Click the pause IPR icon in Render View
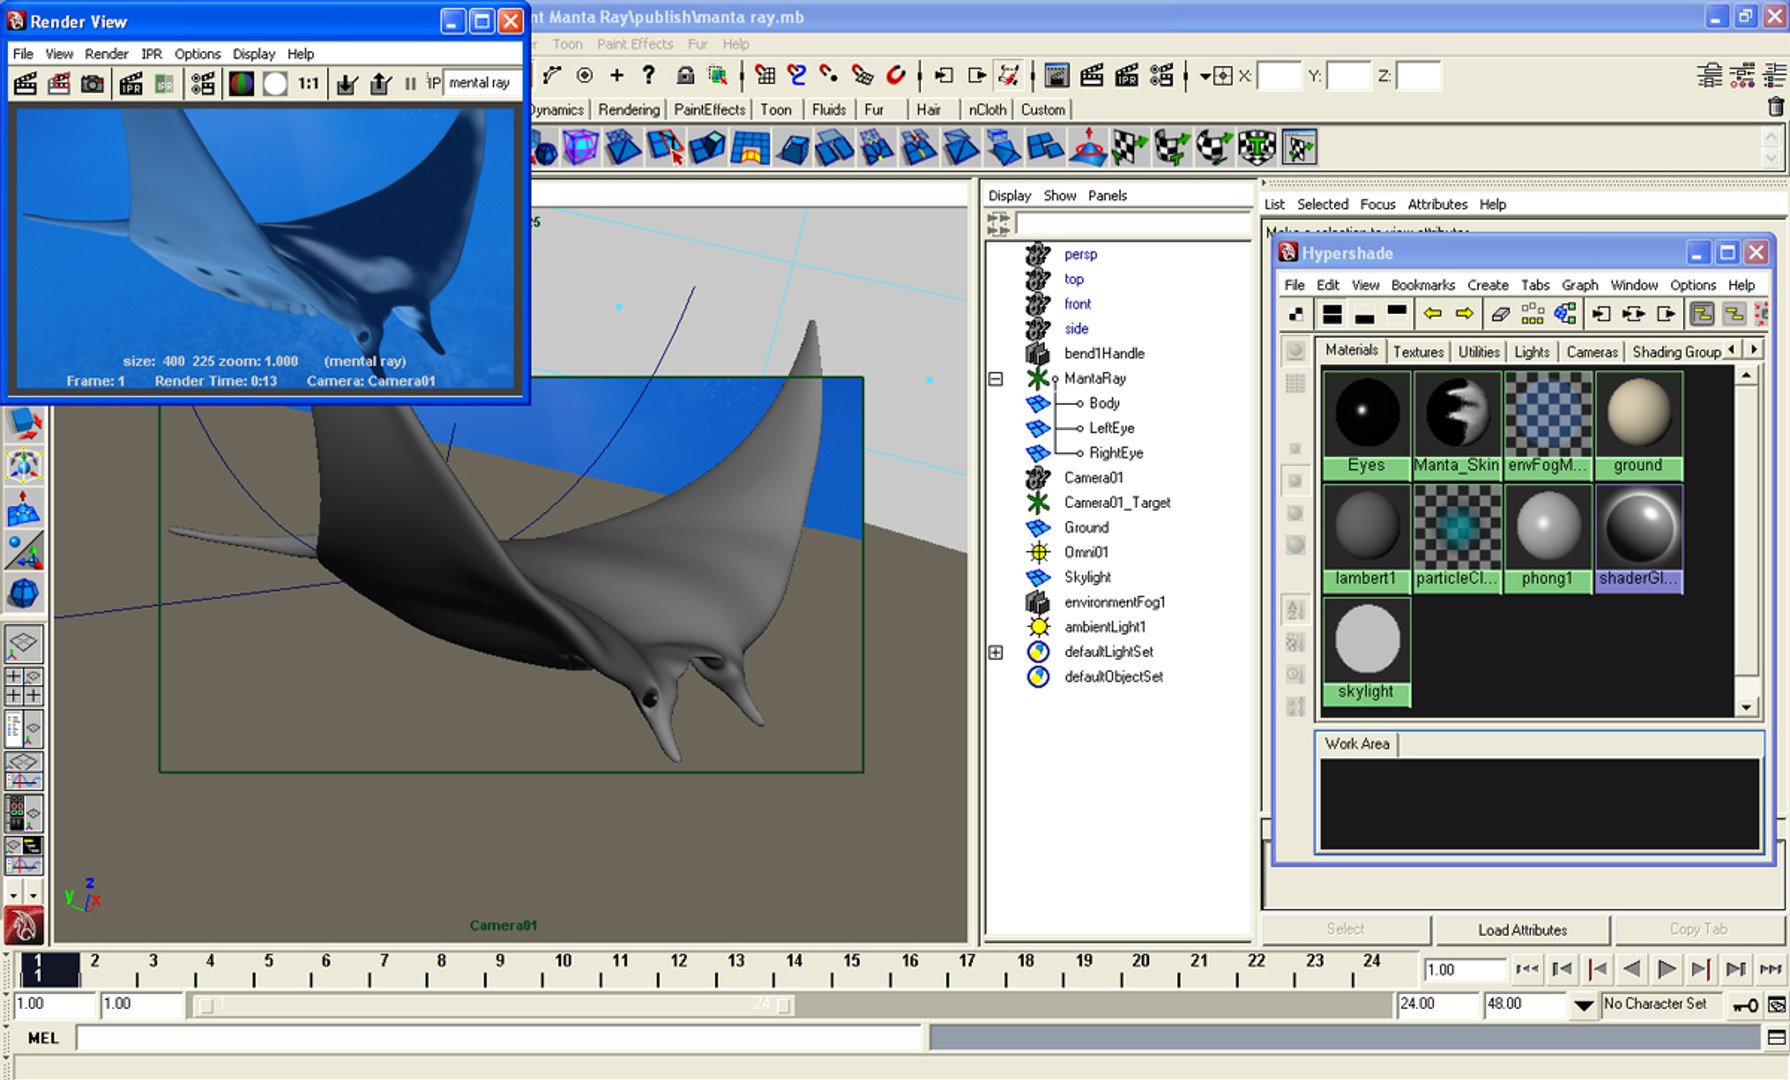1790x1080 pixels. click(410, 84)
